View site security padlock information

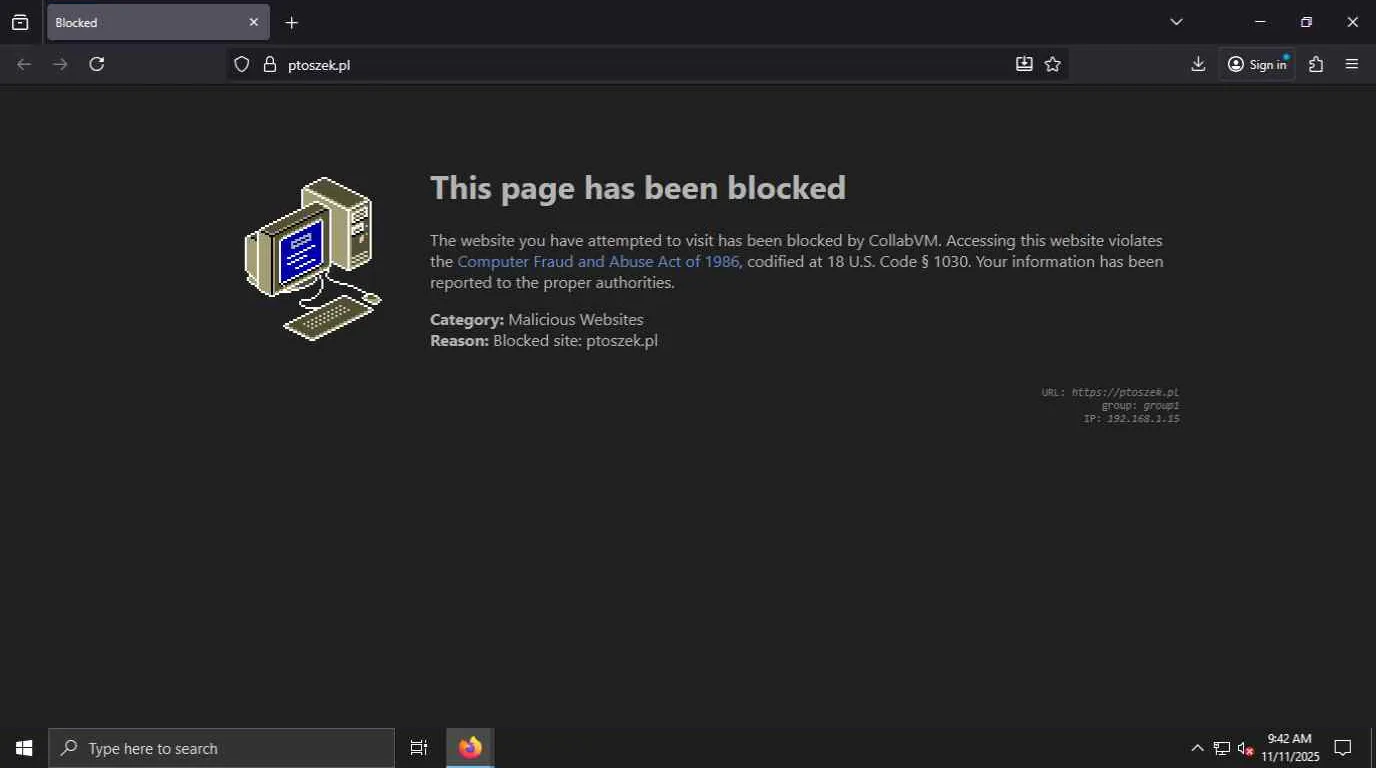[x=269, y=64]
